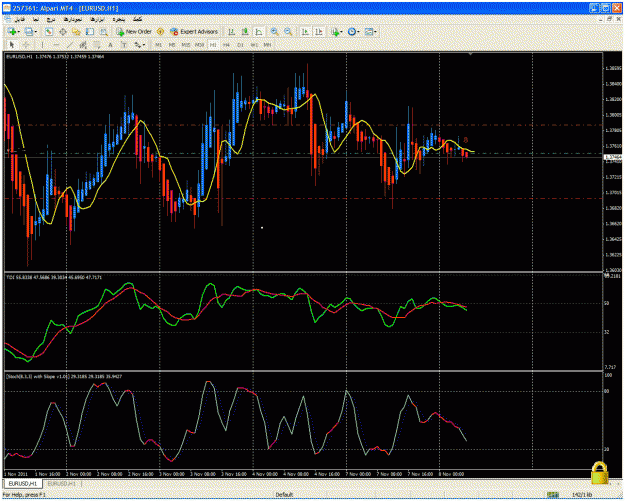Click the EURUSD,H1 price header text
The image size is (625, 501).
55,57
